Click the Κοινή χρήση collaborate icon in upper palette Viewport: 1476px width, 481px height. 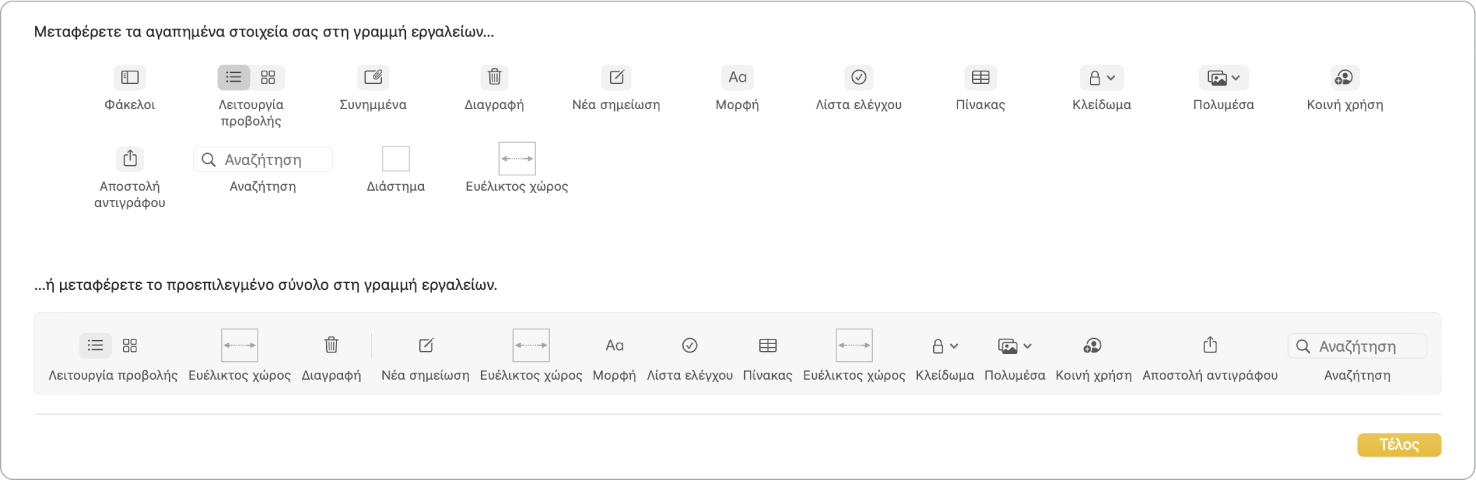[1345, 77]
